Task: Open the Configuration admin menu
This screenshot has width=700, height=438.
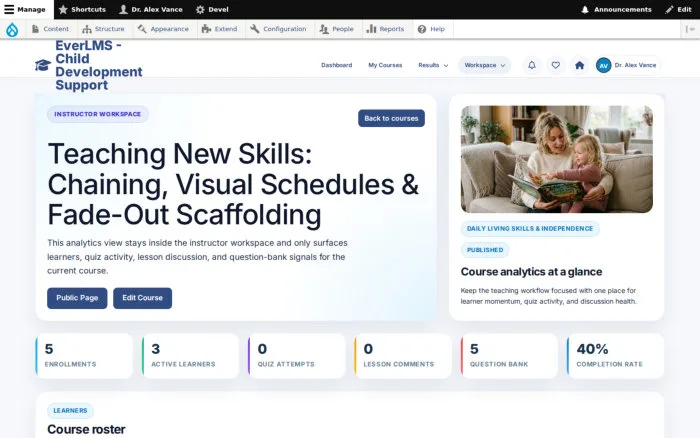Action: pos(278,29)
